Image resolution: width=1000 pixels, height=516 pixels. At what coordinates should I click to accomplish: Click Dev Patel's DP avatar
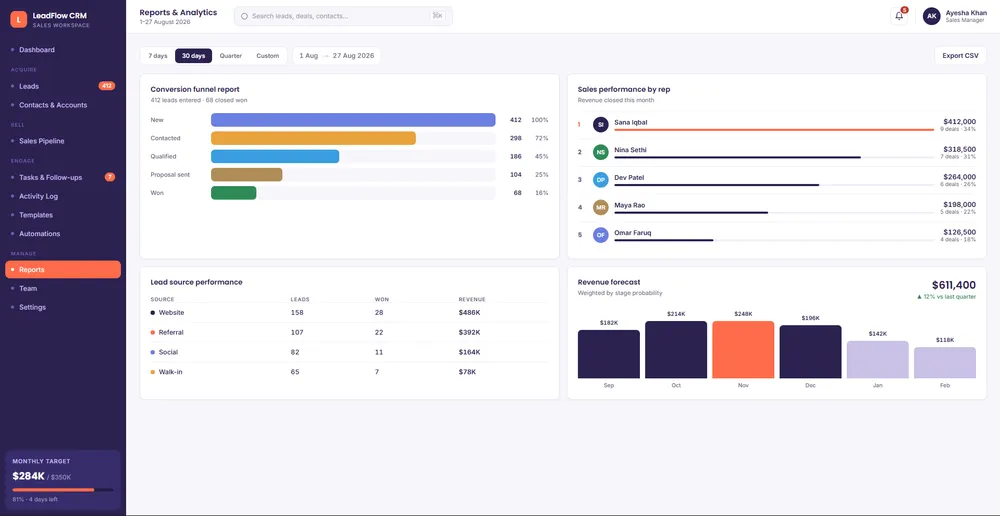pyautogui.click(x=600, y=180)
